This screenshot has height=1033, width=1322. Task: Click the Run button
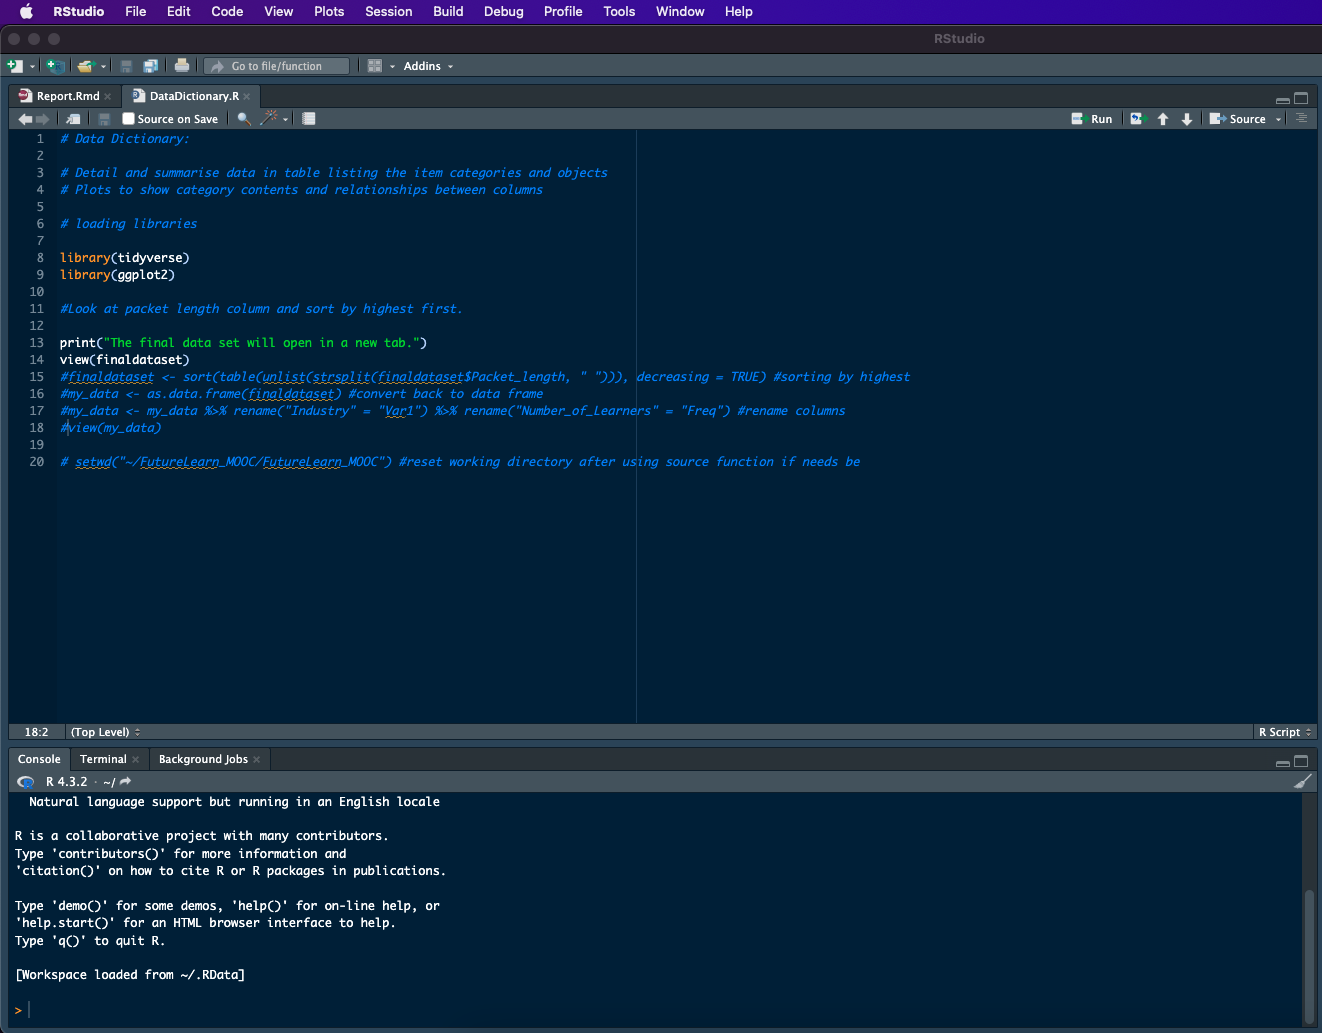coord(1091,119)
